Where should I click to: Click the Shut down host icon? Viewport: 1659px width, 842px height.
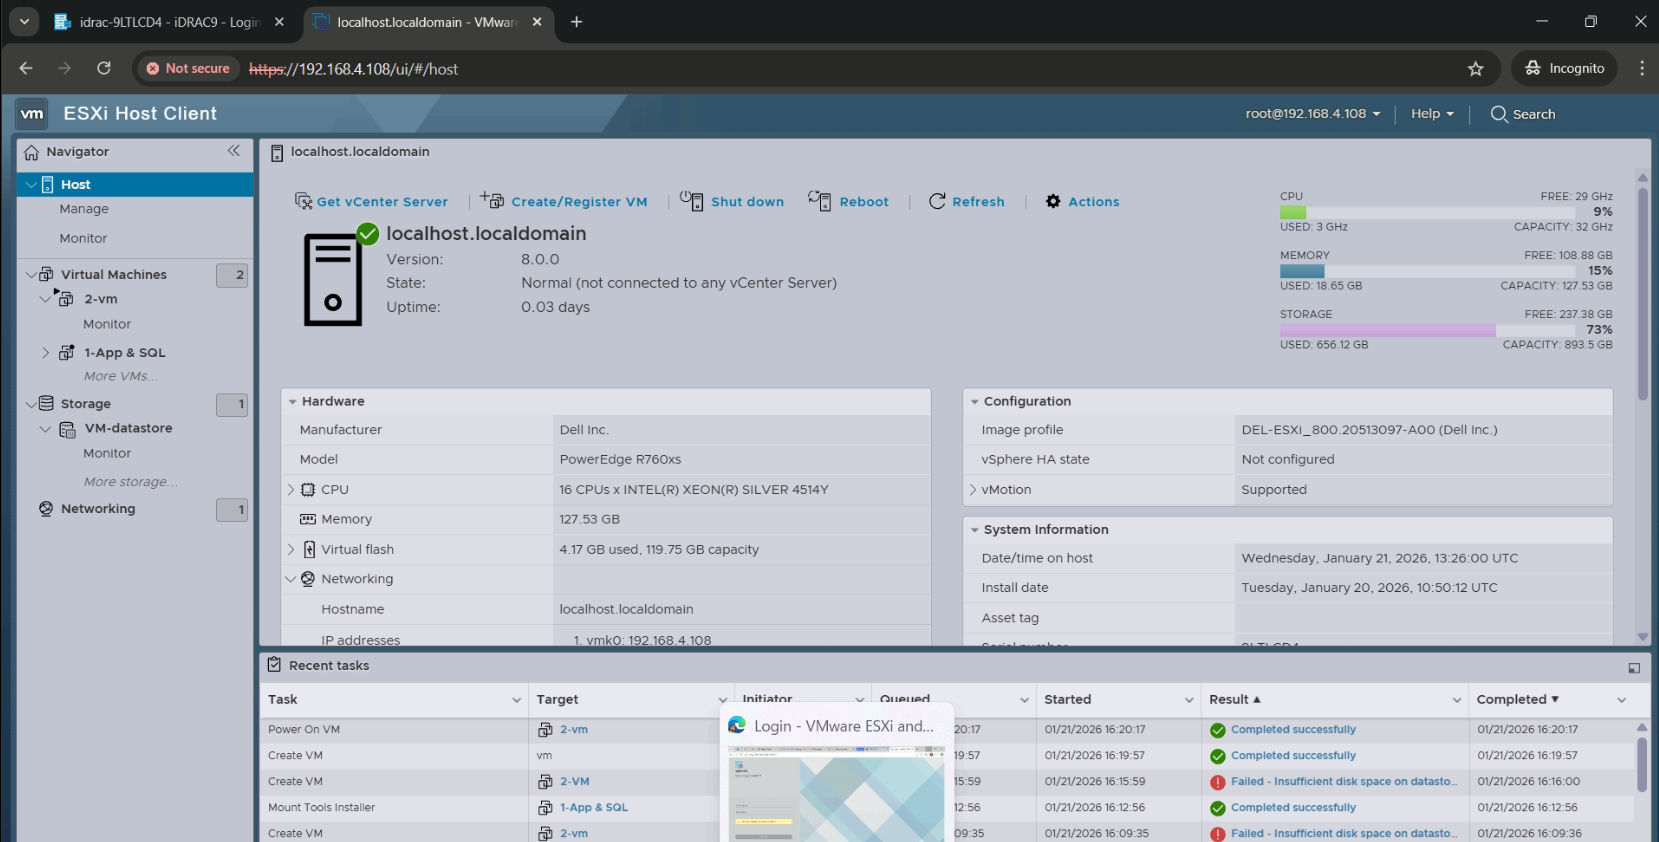(x=691, y=201)
